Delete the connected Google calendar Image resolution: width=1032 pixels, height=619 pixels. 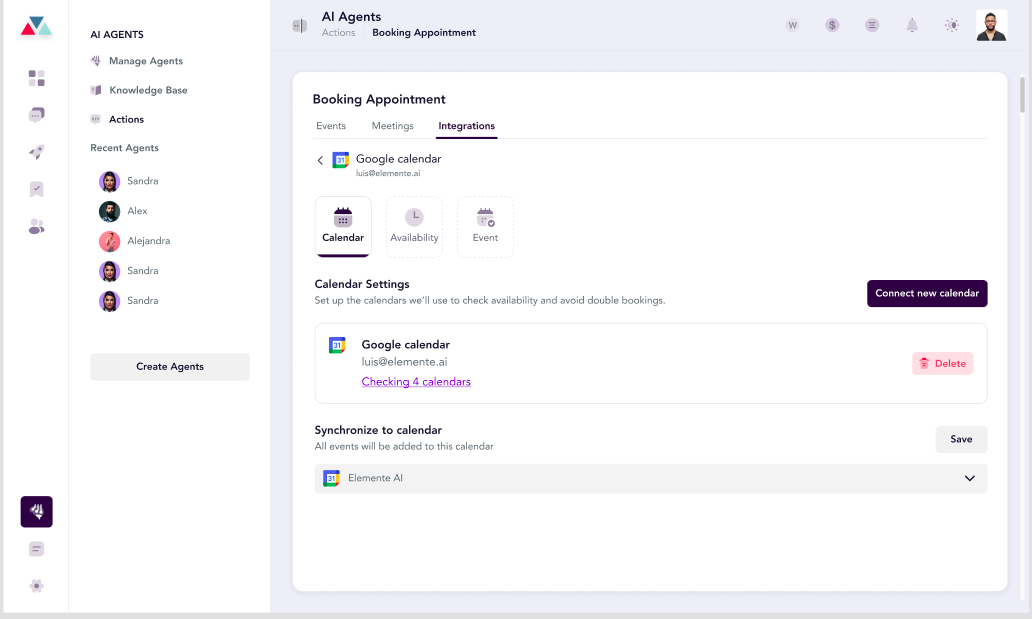click(x=942, y=363)
